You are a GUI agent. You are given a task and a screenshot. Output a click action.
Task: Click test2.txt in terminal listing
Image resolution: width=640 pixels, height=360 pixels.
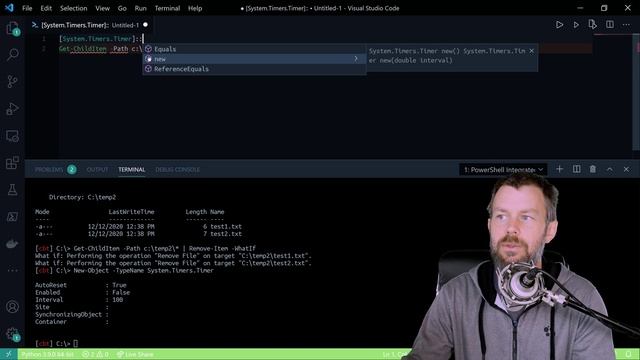[226, 234]
